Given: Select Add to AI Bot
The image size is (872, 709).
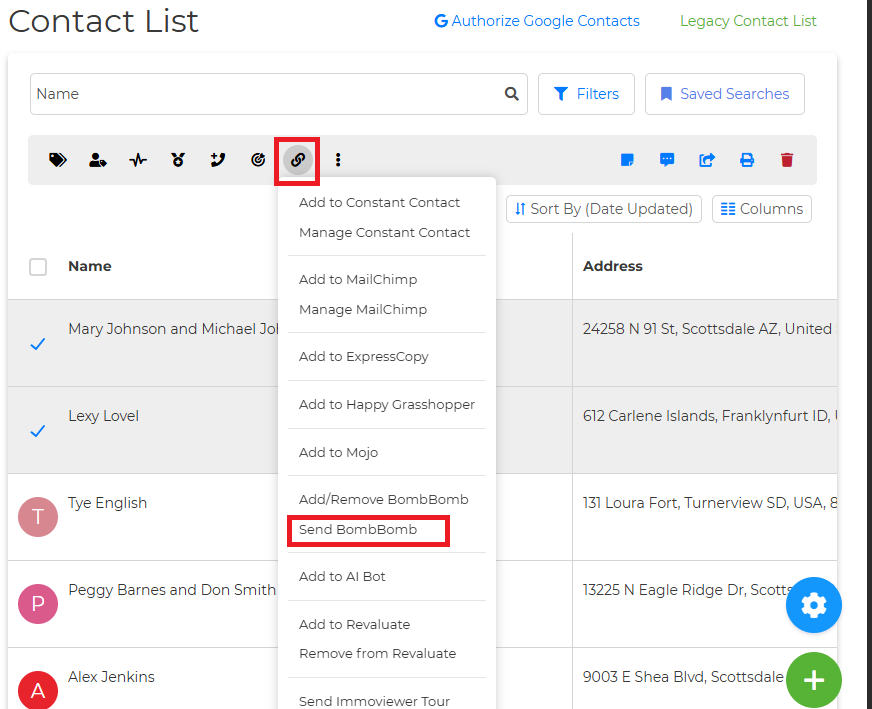Looking at the screenshot, I should [x=342, y=577].
